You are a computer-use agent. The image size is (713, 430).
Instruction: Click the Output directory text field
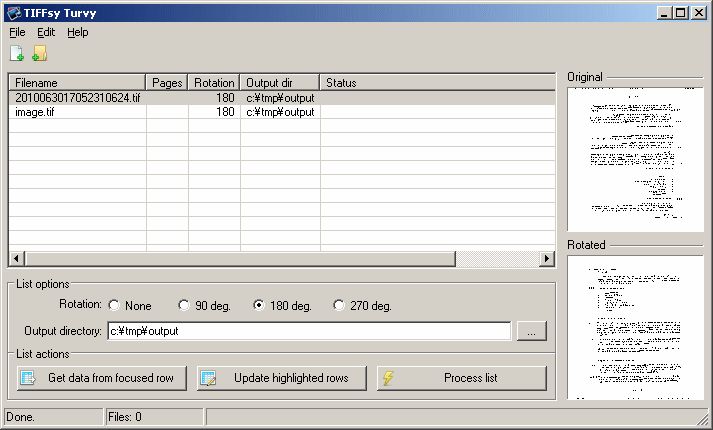click(309, 331)
